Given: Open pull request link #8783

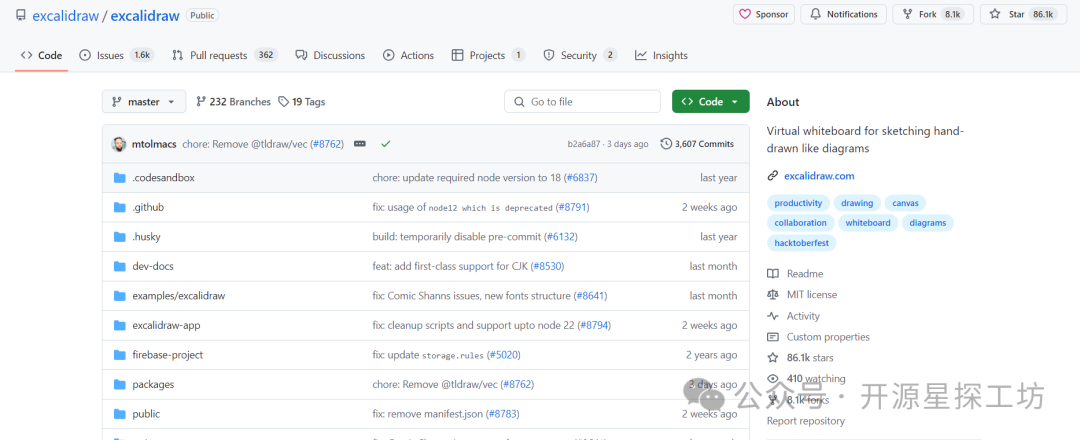Looking at the screenshot, I should click(x=503, y=415).
